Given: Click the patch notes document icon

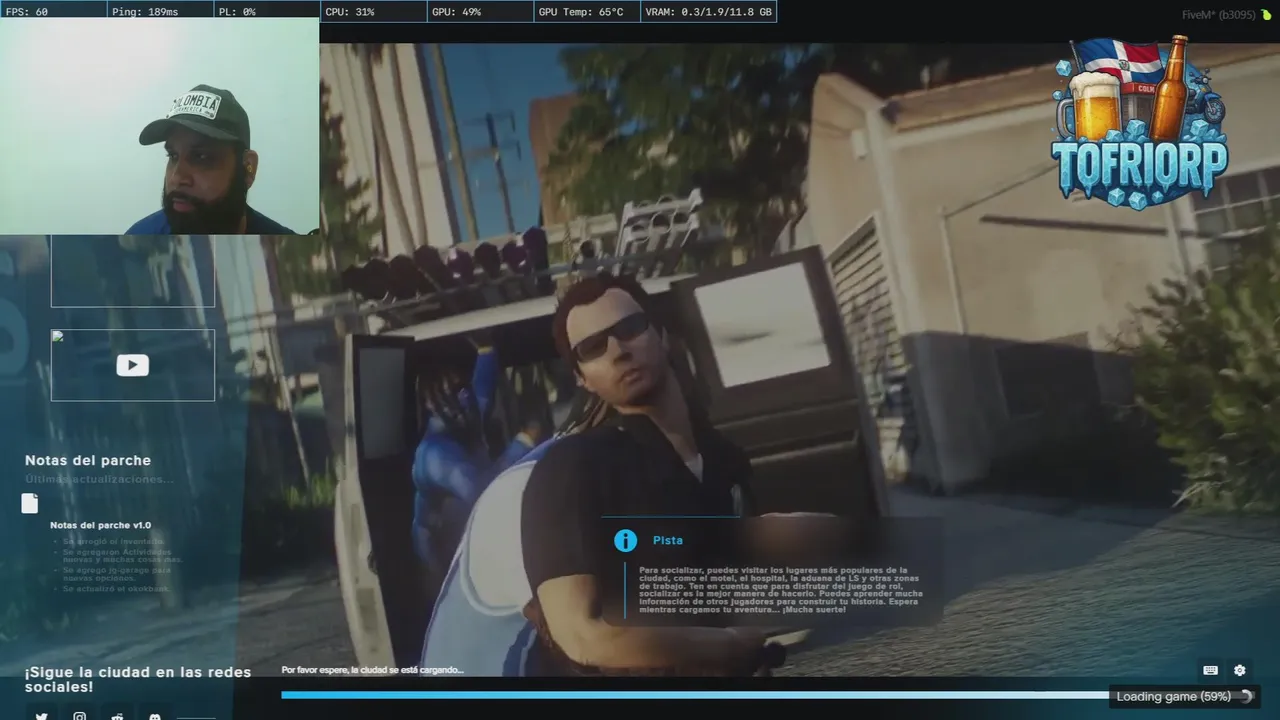Looking at the screenshot, I should click(30, 503).
